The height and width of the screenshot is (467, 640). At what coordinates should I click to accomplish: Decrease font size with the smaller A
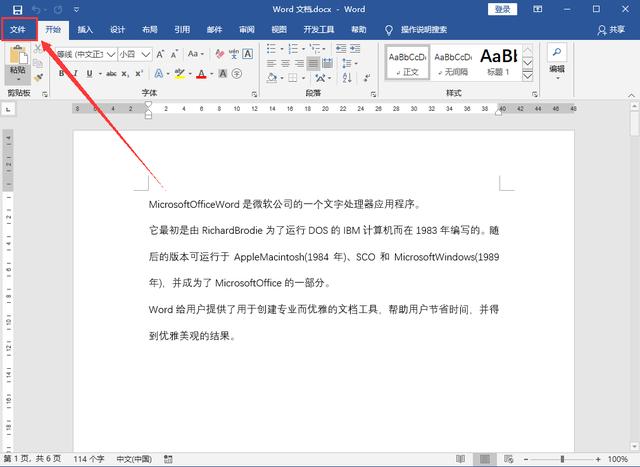click(174, 54)
